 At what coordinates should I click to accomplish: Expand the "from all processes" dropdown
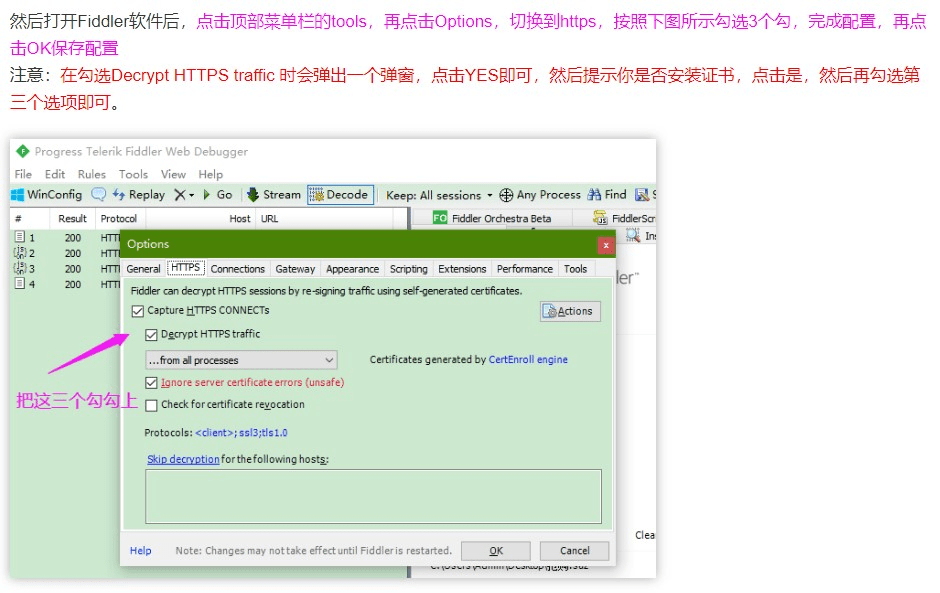(x=329, y=360)
